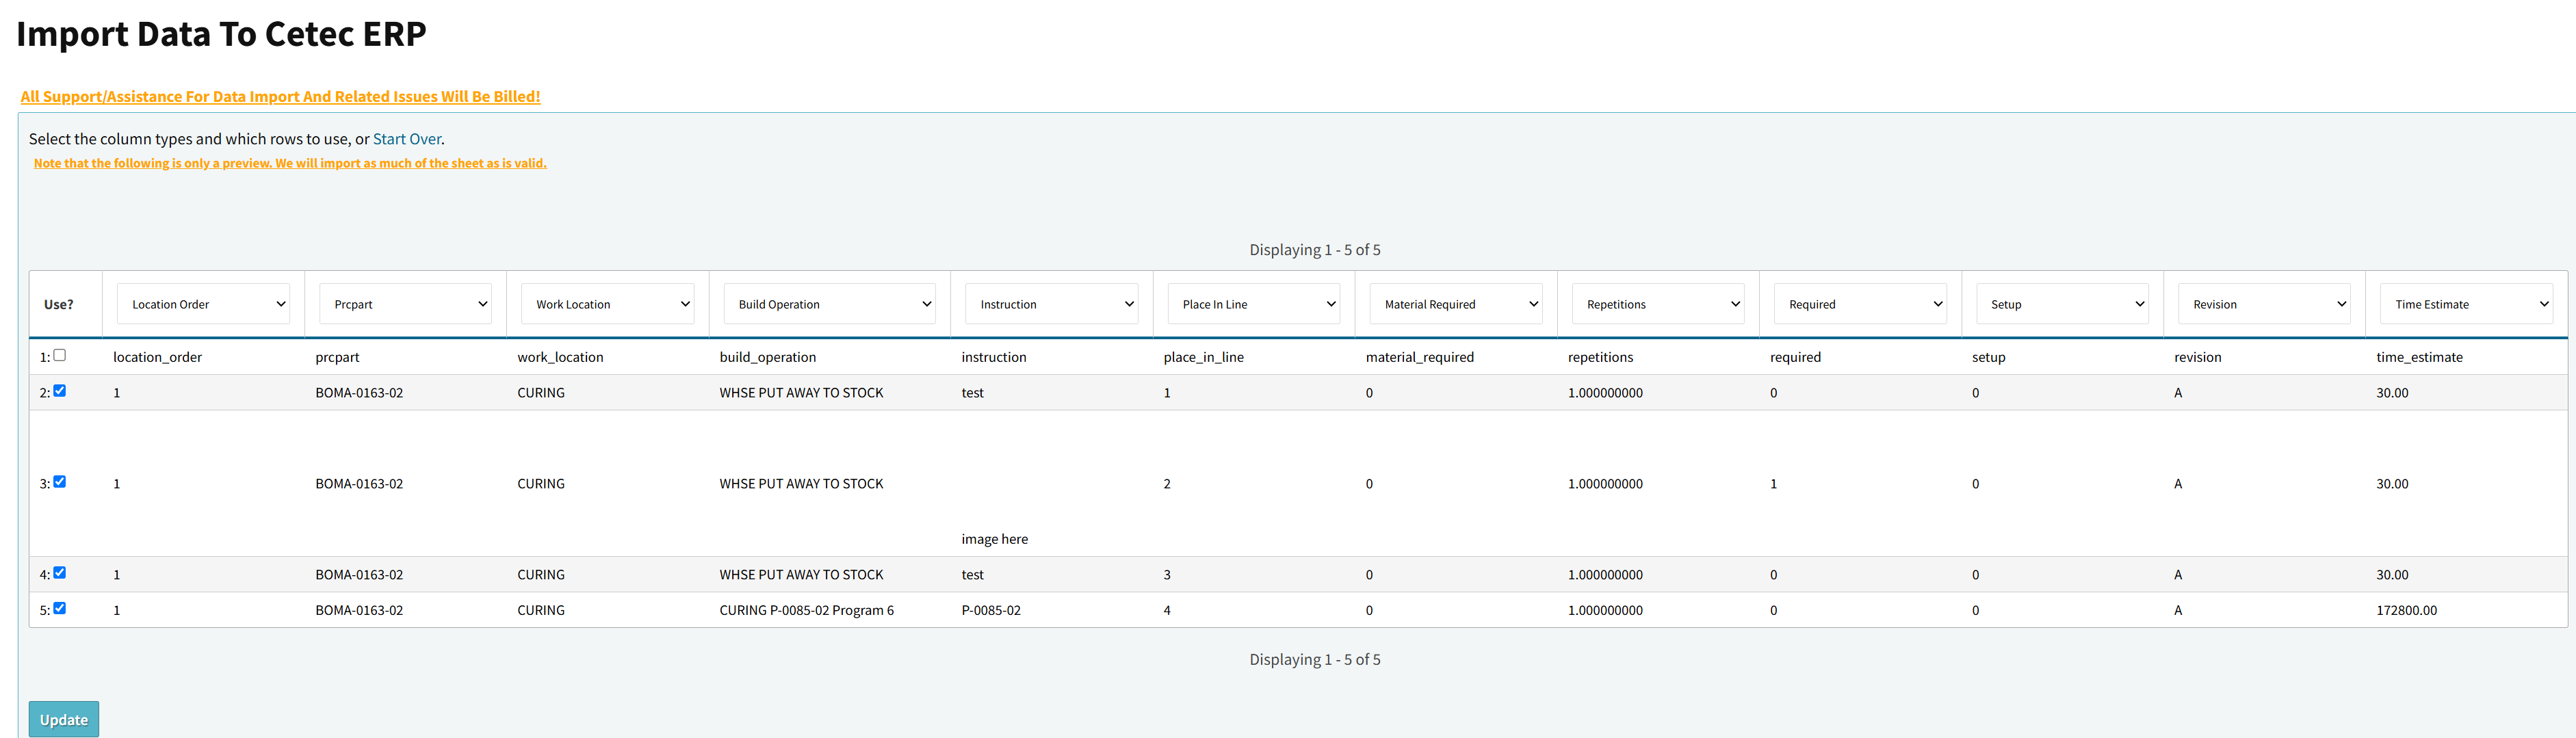The width and height of the screenshot is (2576, 738).
Task: Open the Required column type dropdown
Action: tap(1860, 304)
